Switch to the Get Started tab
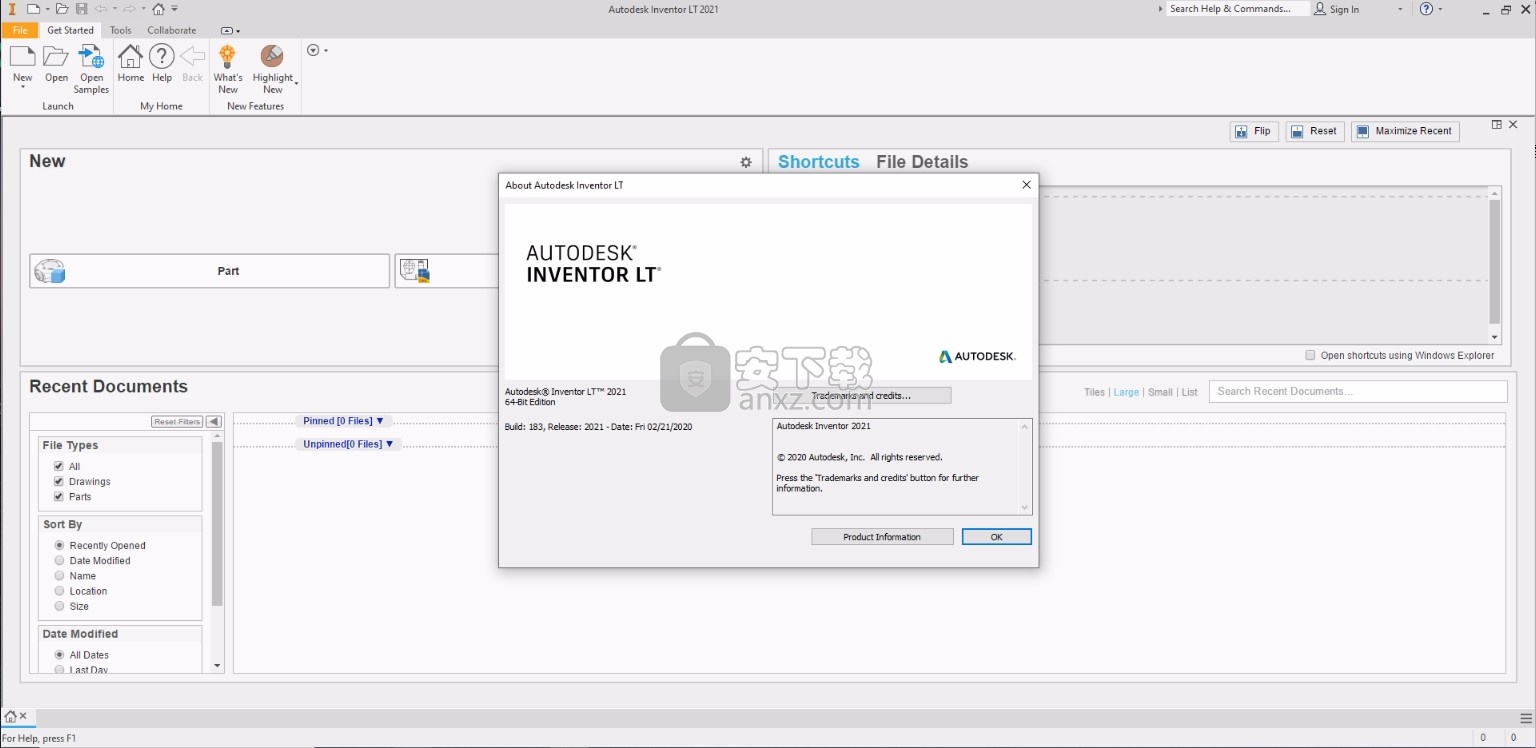This screenshot has height=748, width=1536. [x=70, y=30]
